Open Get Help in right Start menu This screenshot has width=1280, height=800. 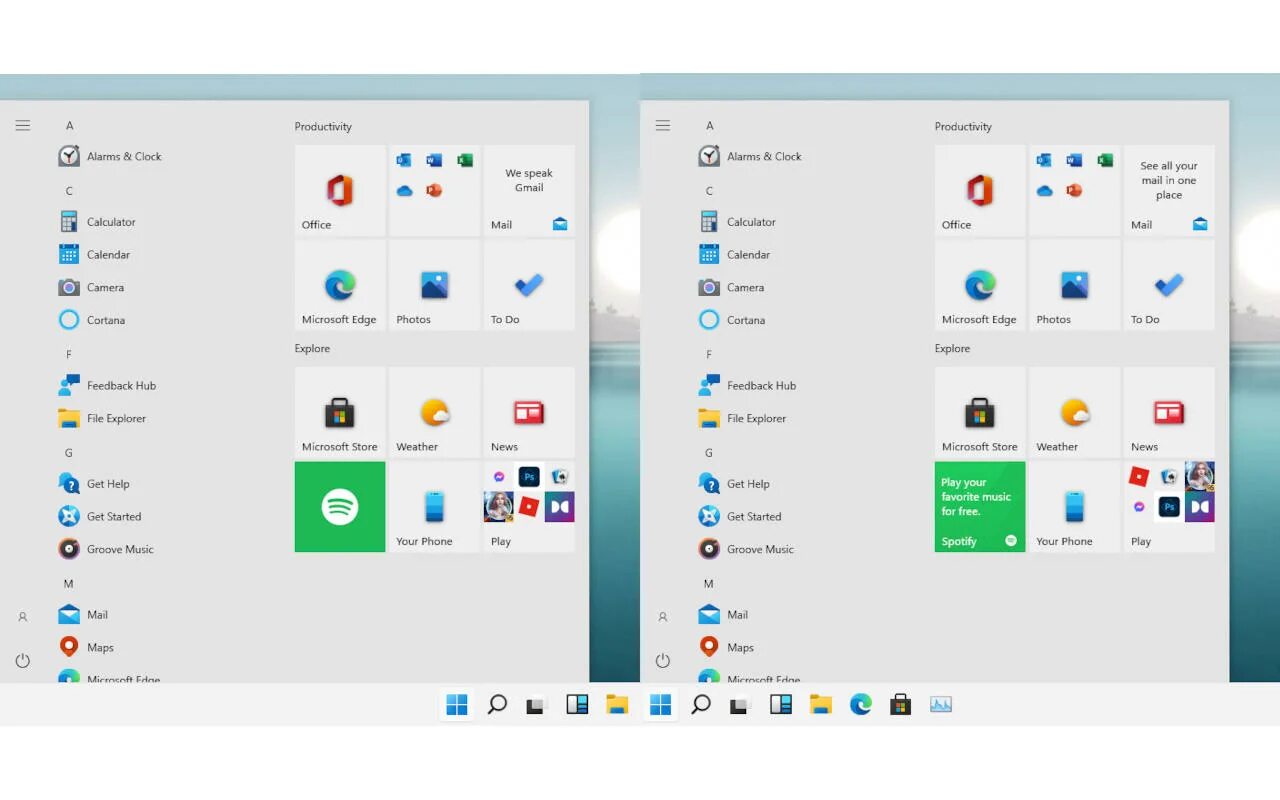(734, 484)
